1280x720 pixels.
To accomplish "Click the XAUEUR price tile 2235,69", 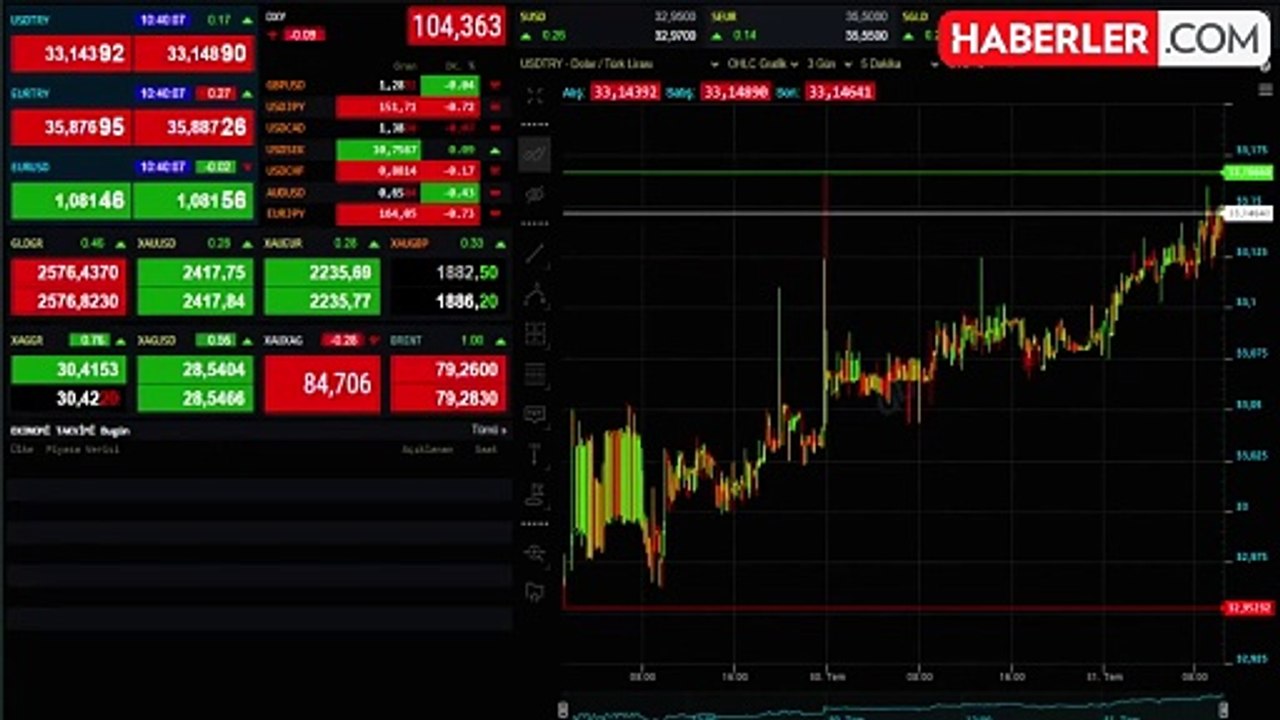I will click(x=322, y=273).
